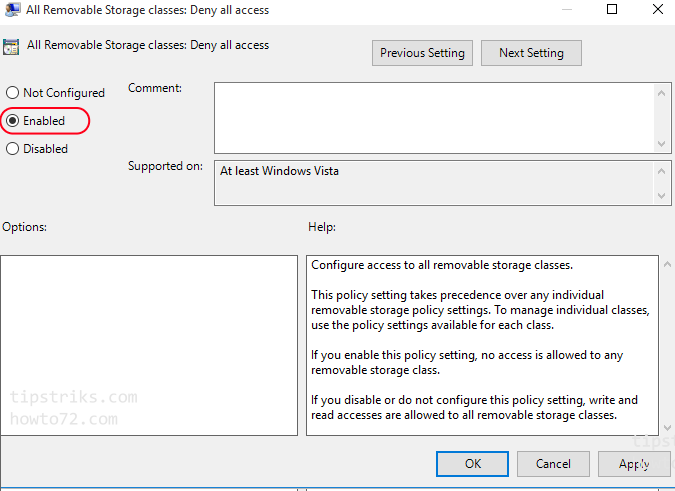Confirm the policy with OK

tap(472, 464)
